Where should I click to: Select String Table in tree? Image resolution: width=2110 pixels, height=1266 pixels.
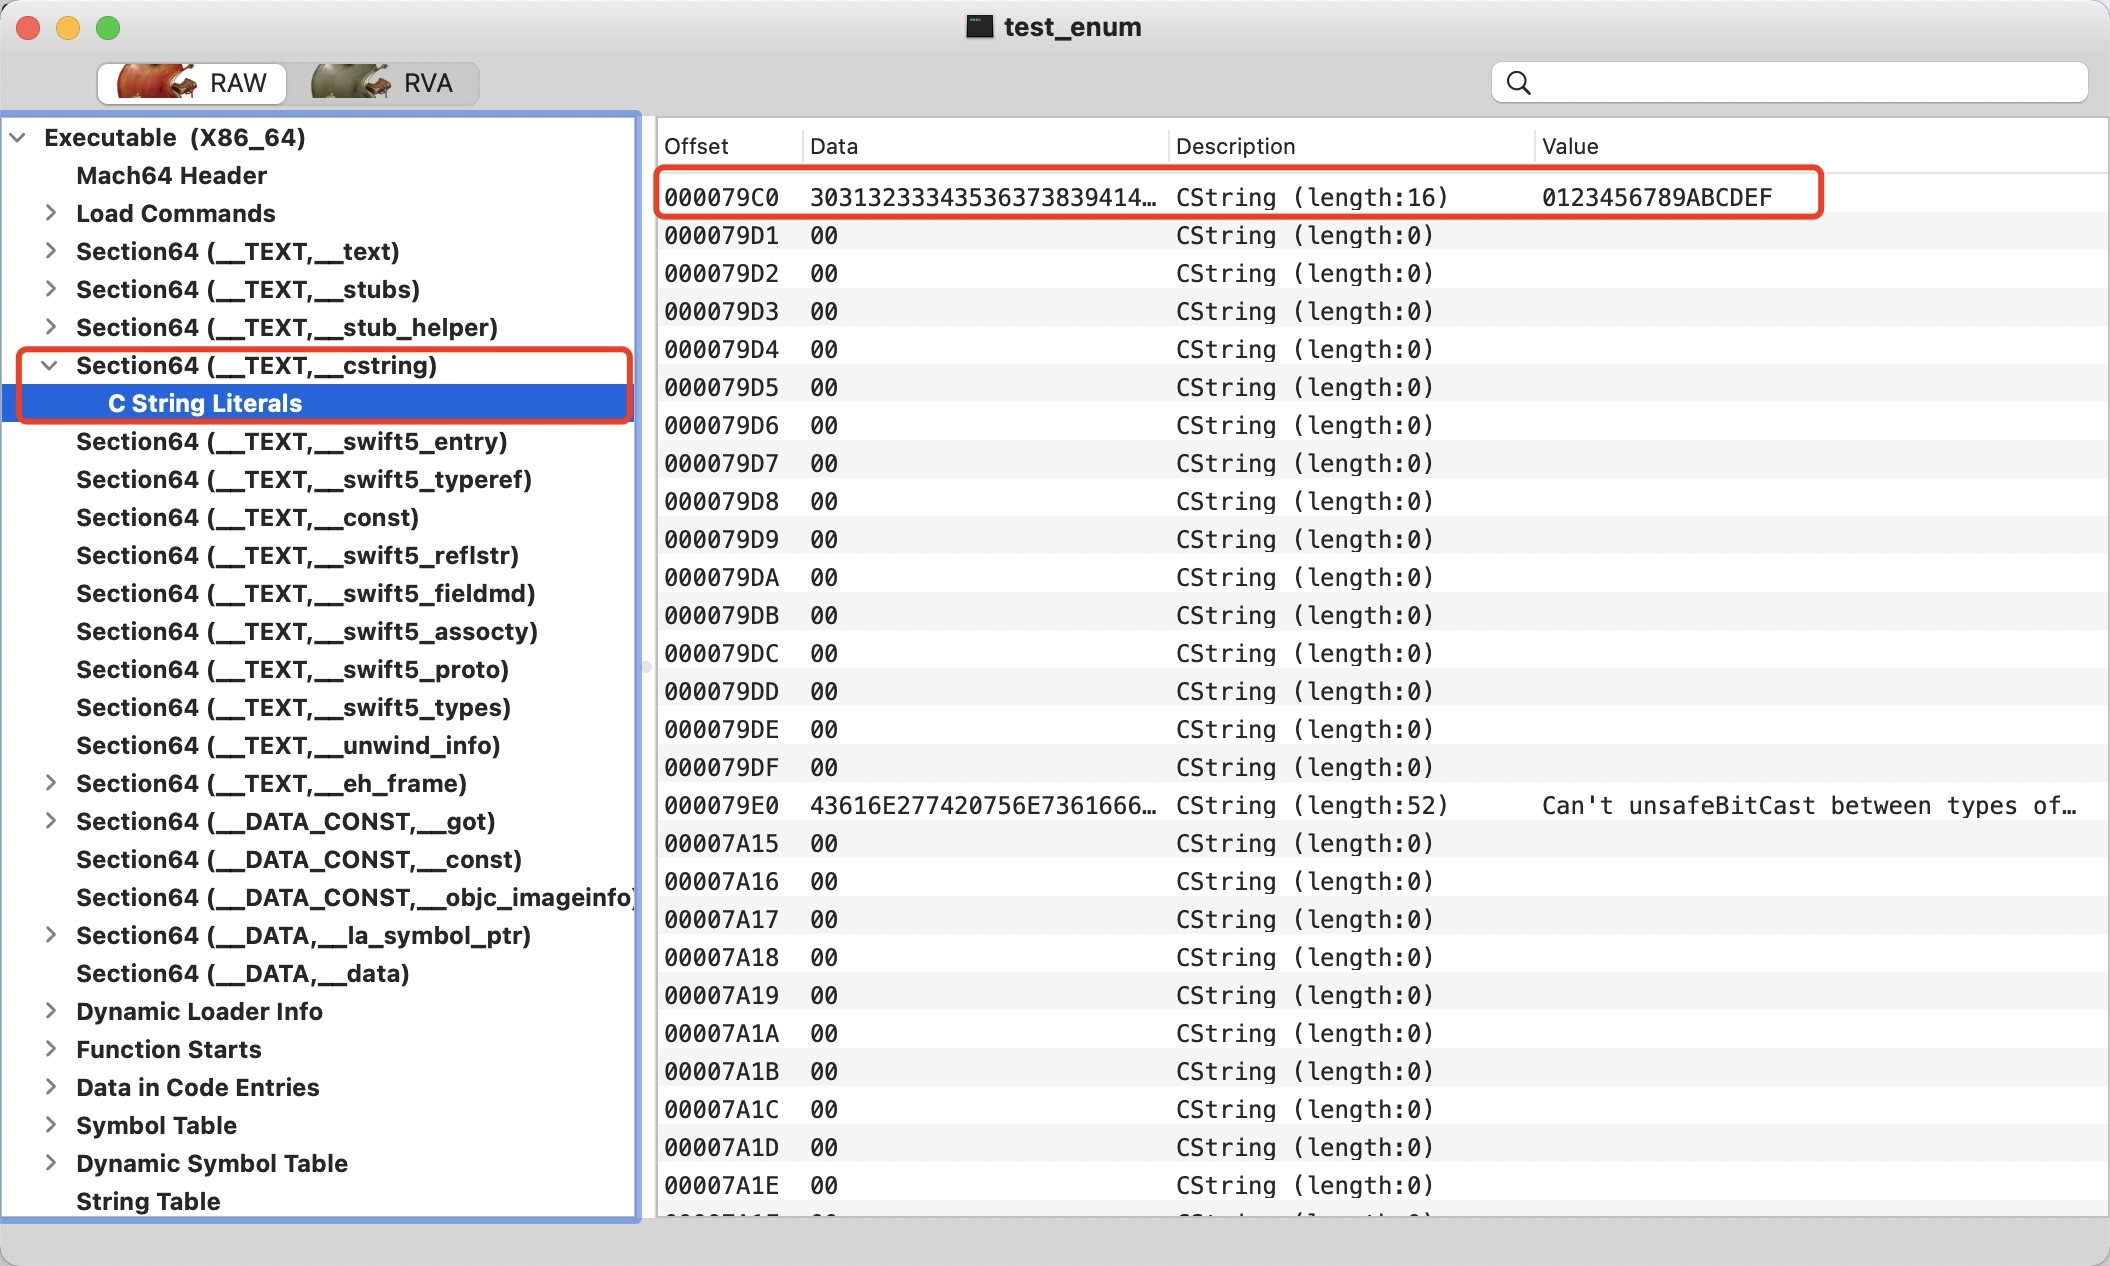point(148,1202)
